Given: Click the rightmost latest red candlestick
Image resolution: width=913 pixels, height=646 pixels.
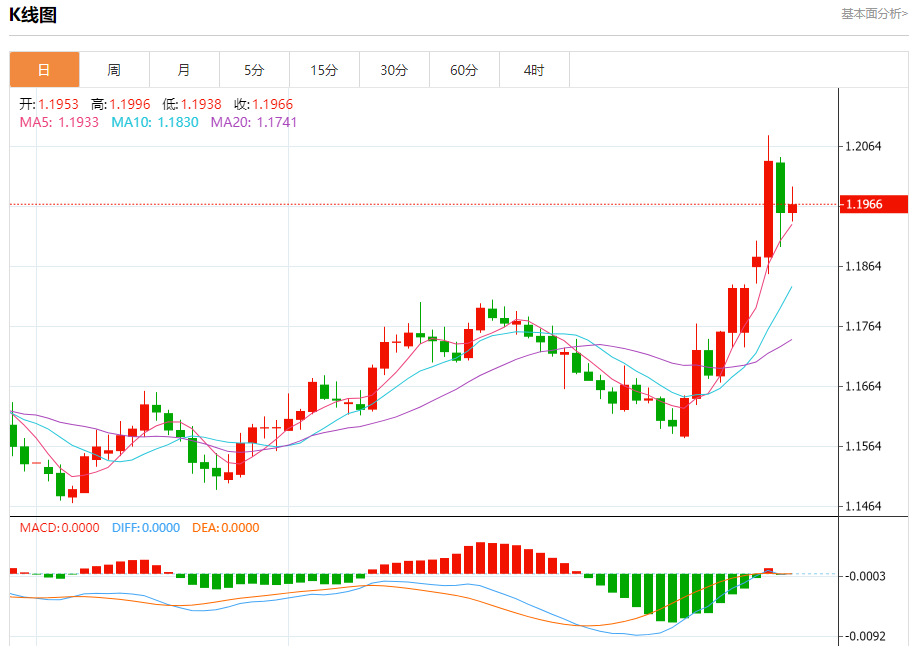Looking at the screenshot, I should click(792, 208).
